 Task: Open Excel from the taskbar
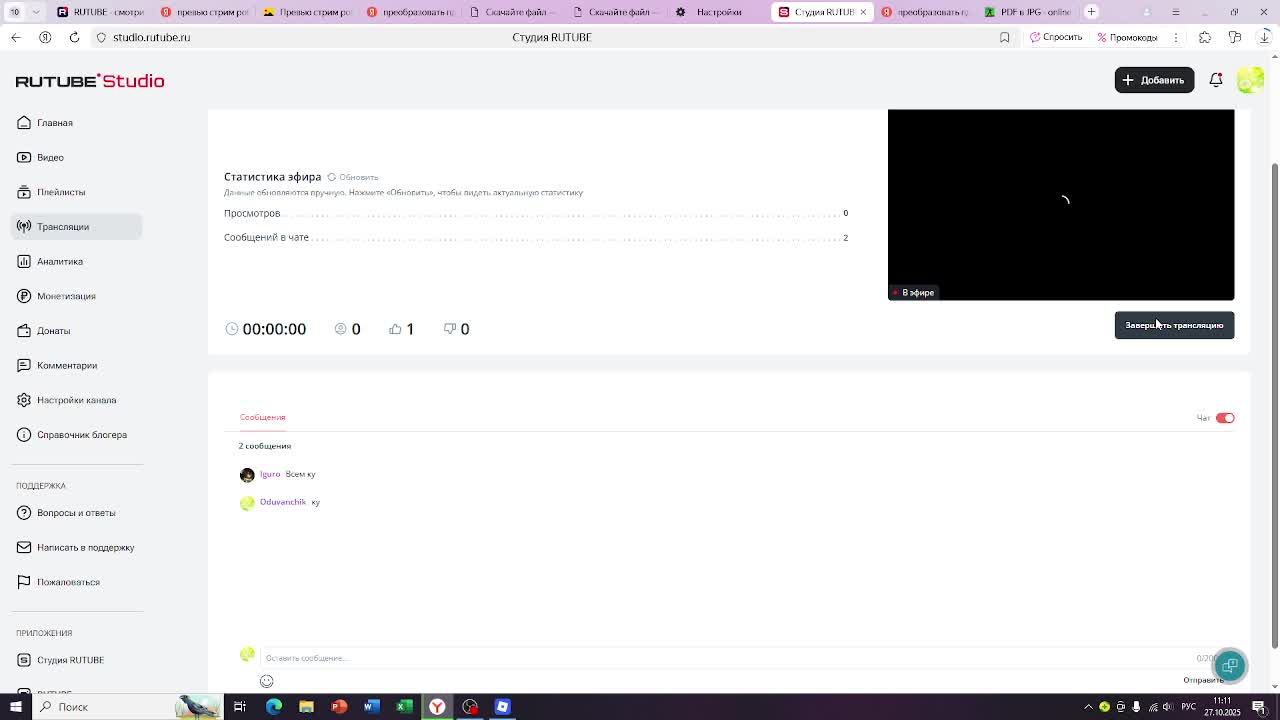tap(404, 707)
